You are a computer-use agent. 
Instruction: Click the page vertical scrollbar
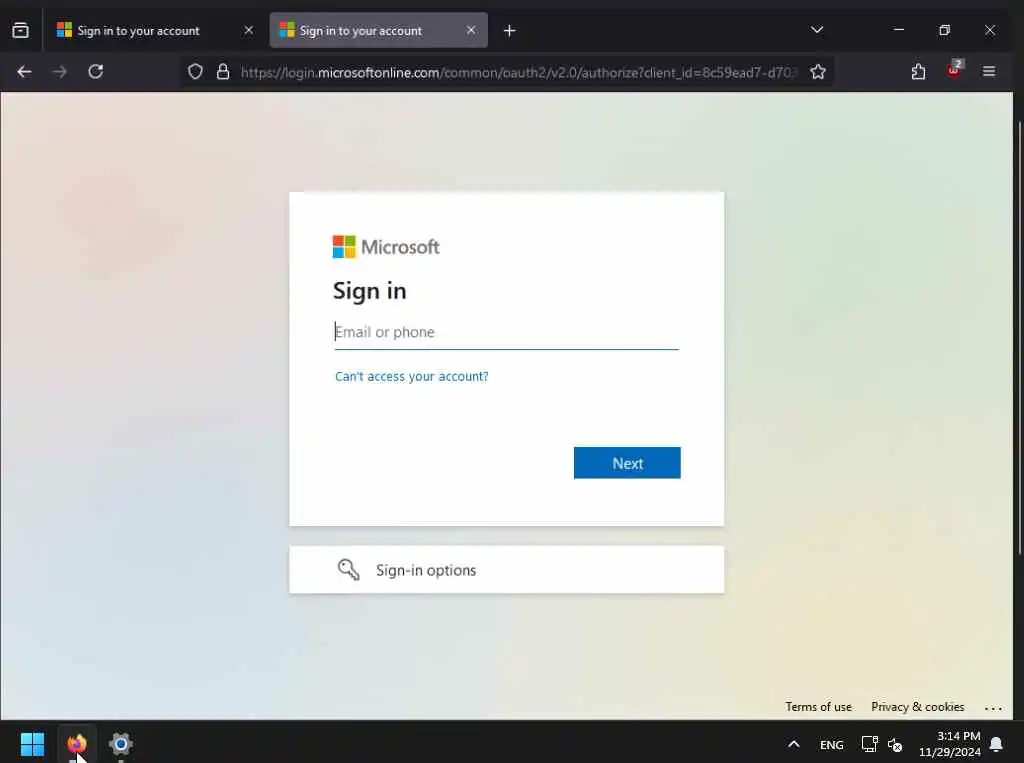[1019, 338]
